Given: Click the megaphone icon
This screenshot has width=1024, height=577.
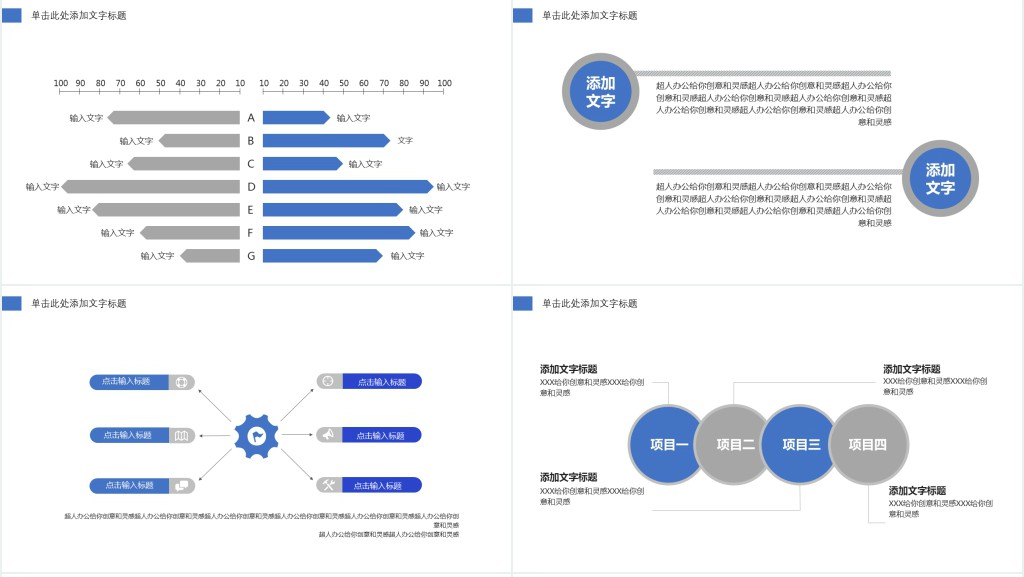Looking at the screenshot, I should (x=329, y=435).
